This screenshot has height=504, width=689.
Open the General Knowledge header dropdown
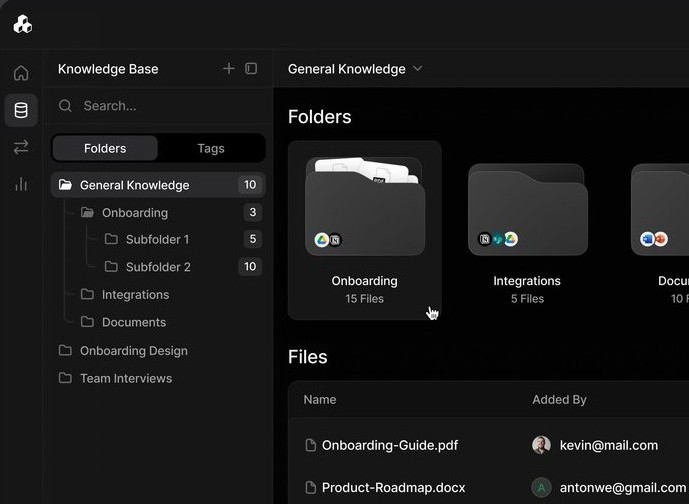click(x=355, y=69)
